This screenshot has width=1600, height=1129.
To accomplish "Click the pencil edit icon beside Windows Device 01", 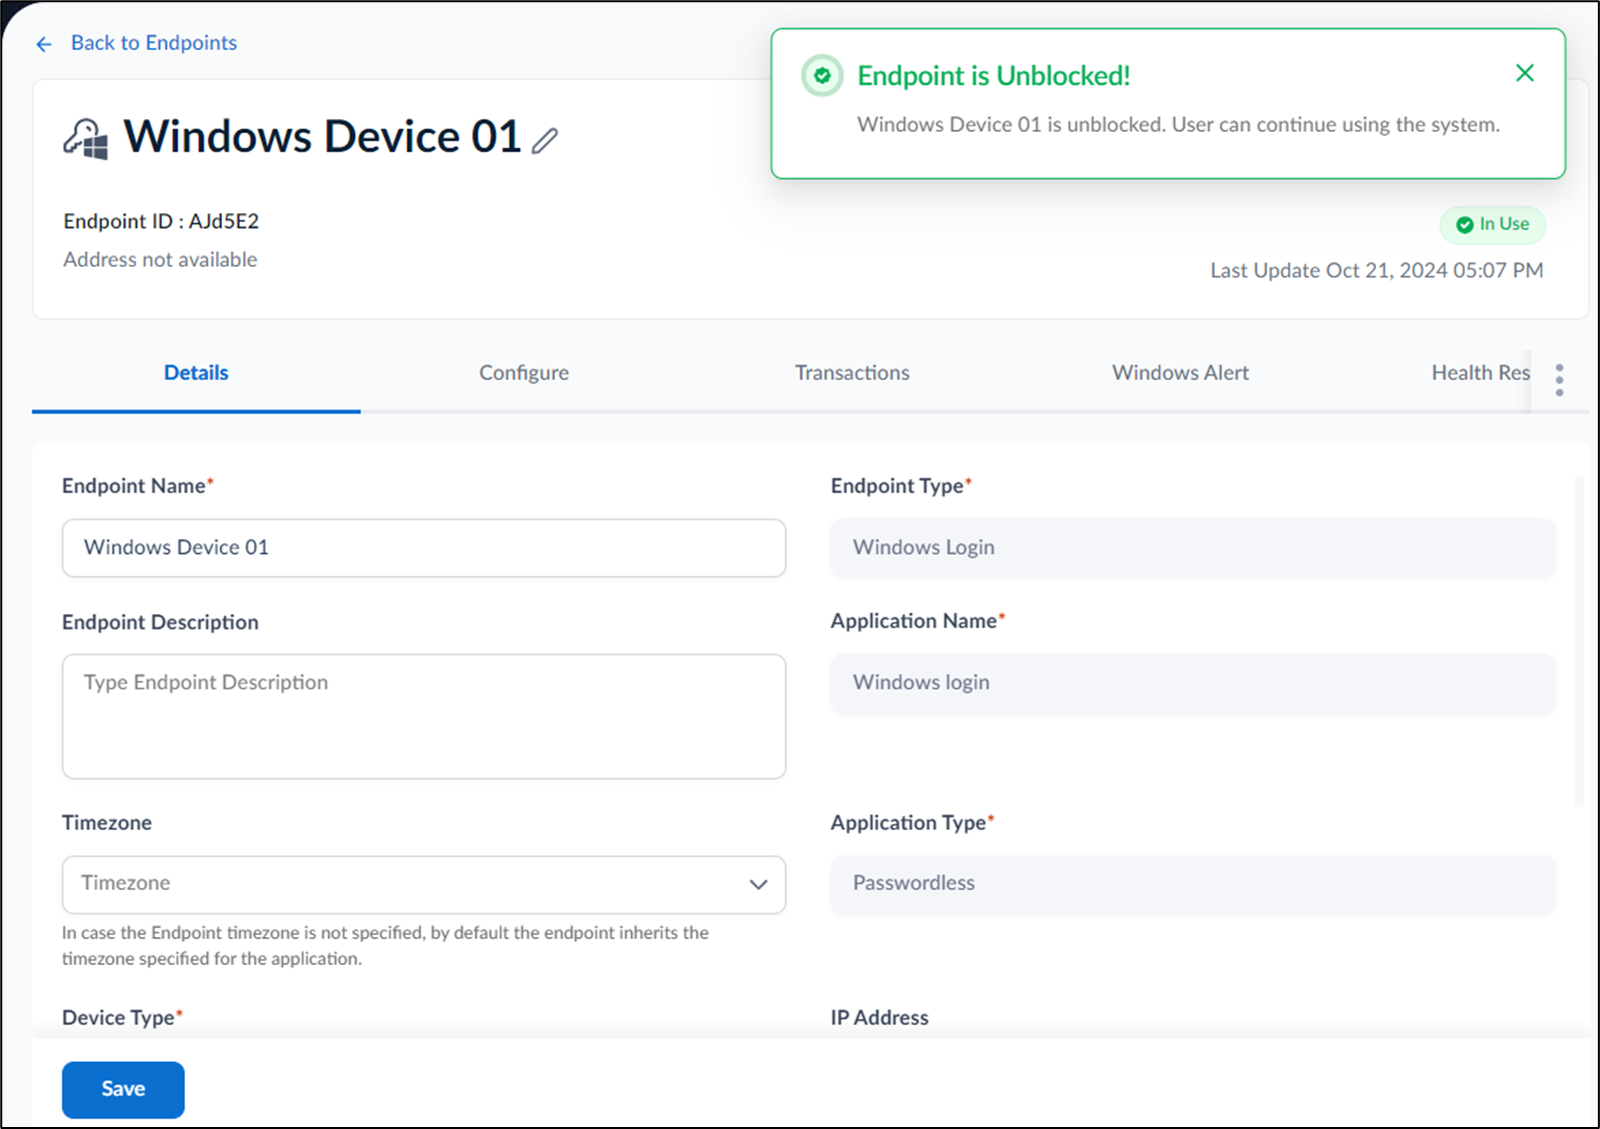I will point(545,141).
